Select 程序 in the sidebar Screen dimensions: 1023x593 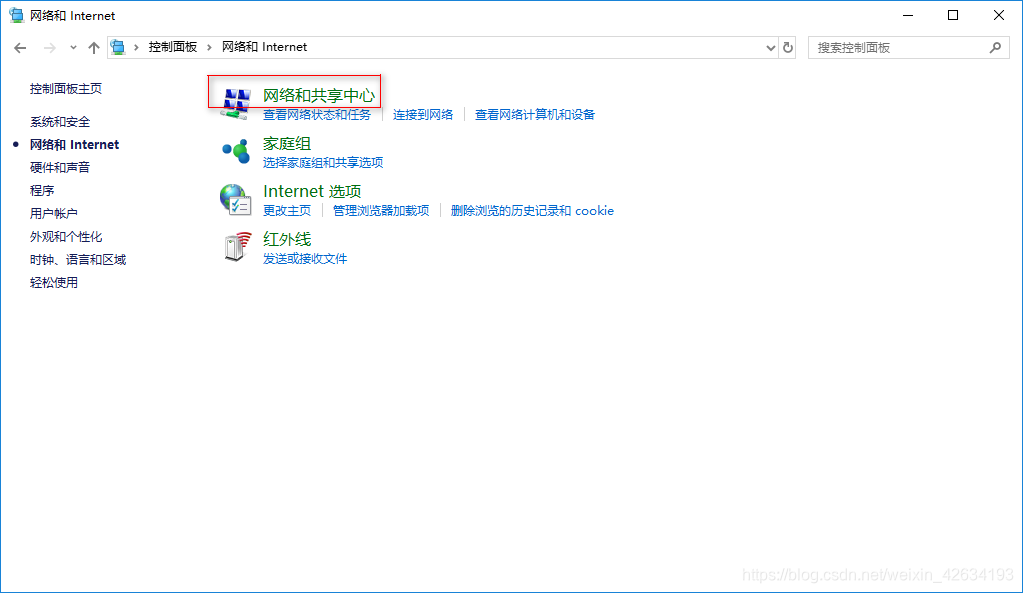[42, 190]
